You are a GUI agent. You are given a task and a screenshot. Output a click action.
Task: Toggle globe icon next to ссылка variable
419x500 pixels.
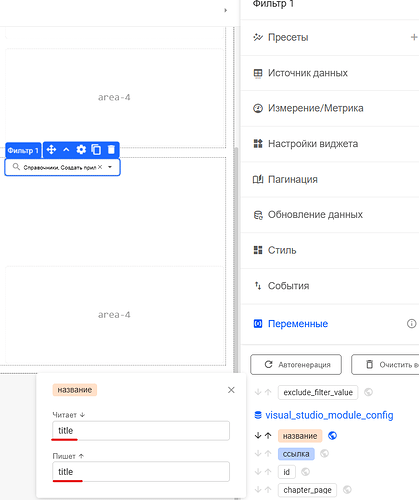click(324, 454)
